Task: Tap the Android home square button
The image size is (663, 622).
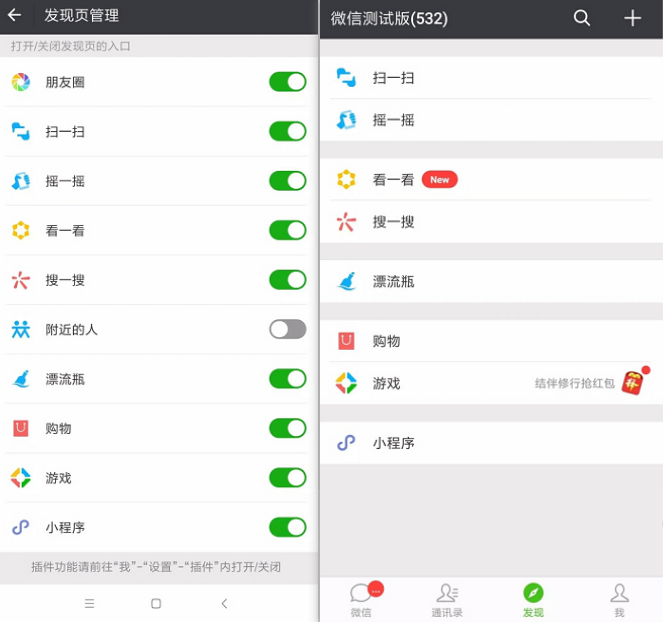Action: point(156,603)
